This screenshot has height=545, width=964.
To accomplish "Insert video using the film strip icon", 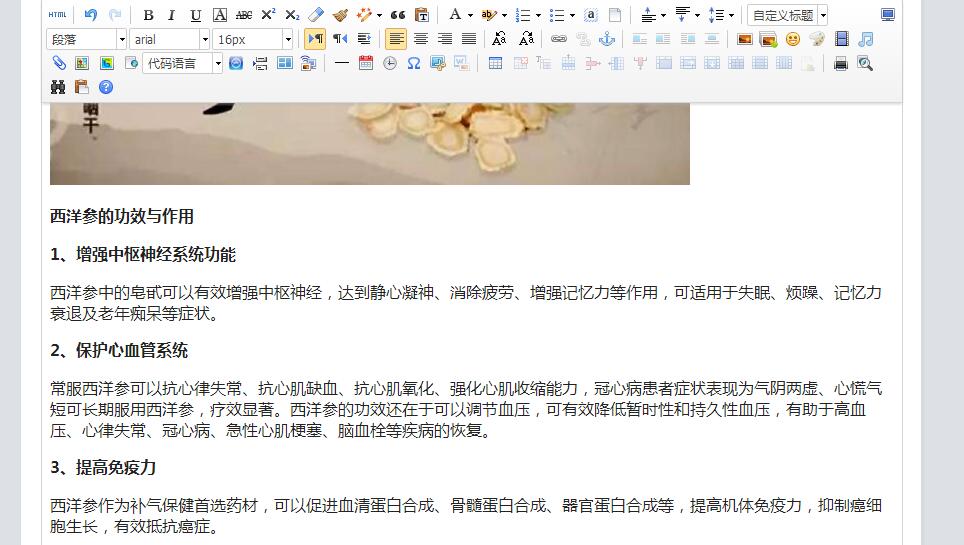I will pos(841,39).
